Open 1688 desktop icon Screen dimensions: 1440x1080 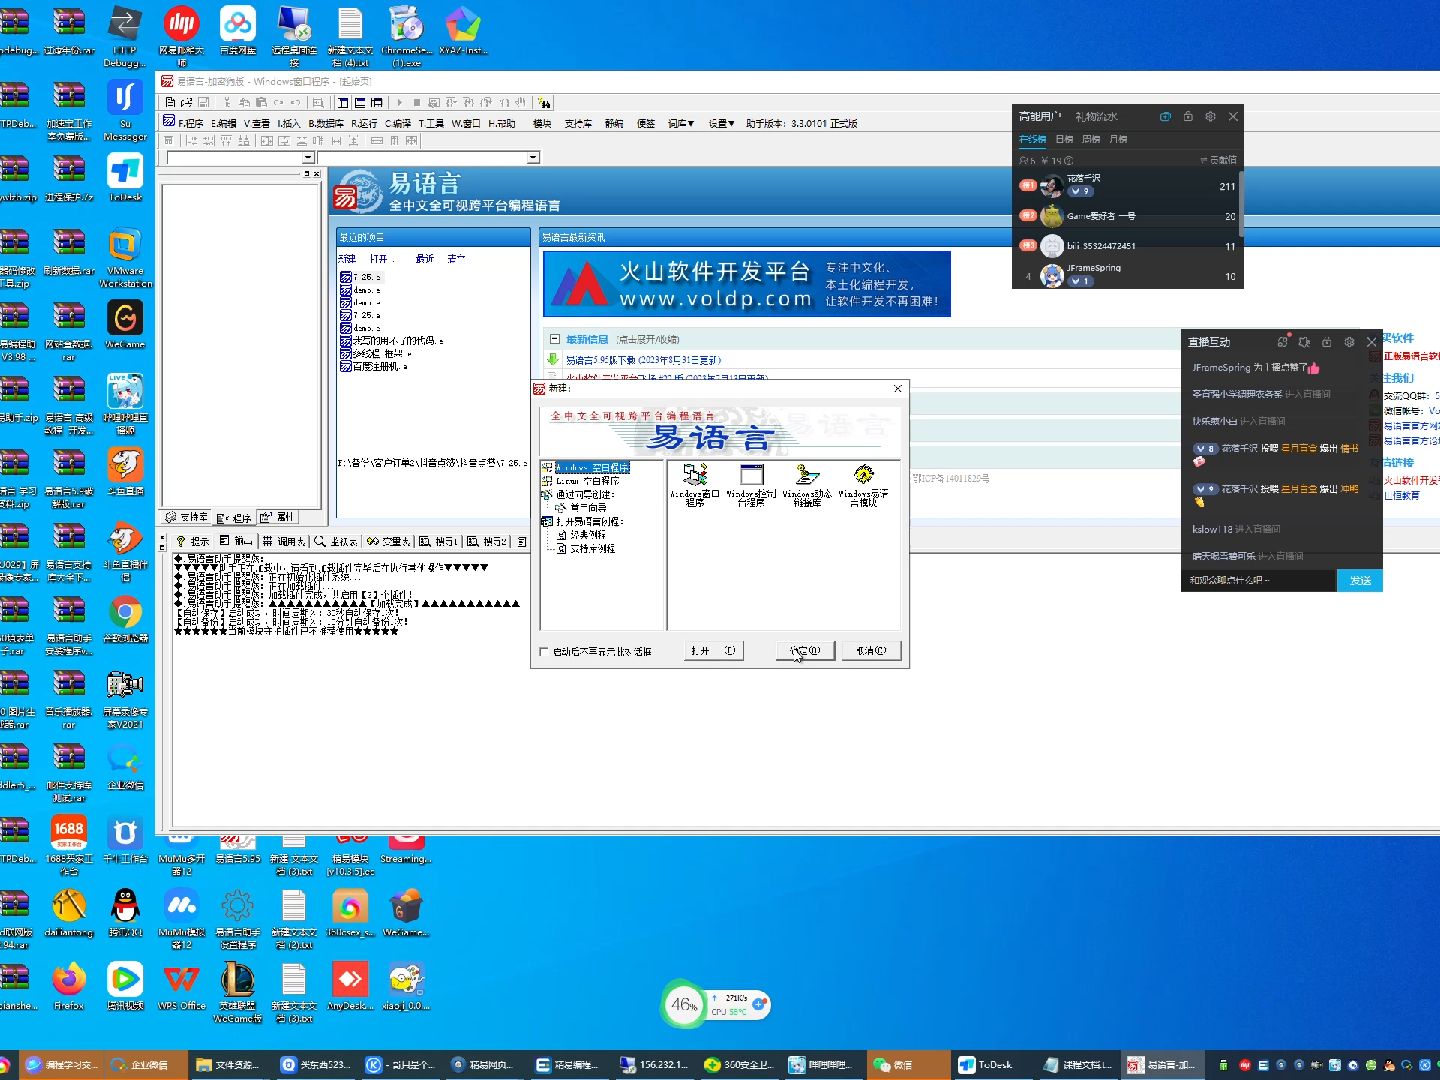pyautogui.click(x=69, y=845)
